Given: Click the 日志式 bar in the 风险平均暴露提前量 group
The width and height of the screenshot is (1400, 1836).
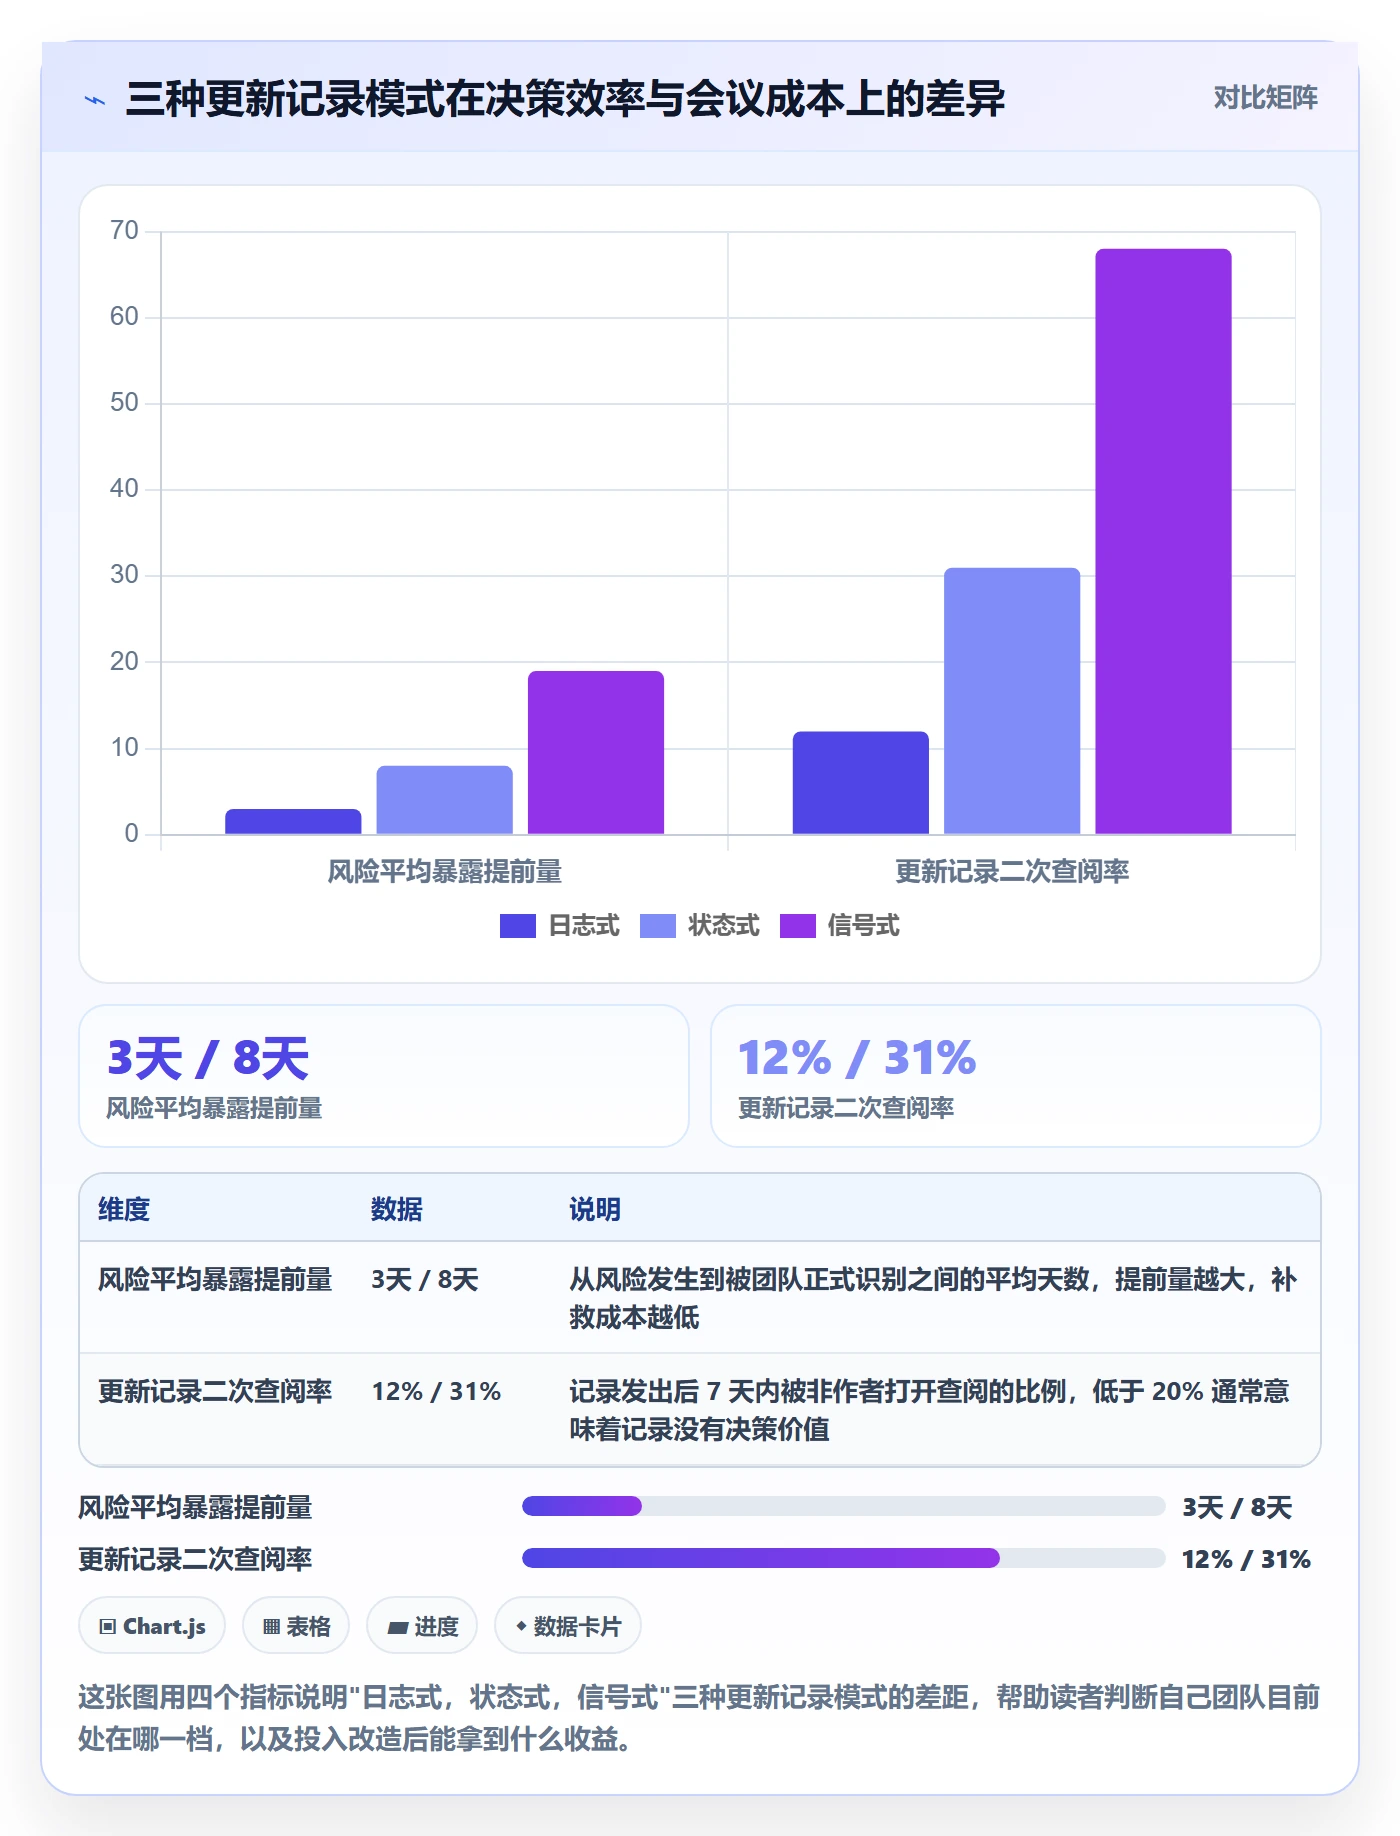Looking at the screenshot, I should click(293, 821).
